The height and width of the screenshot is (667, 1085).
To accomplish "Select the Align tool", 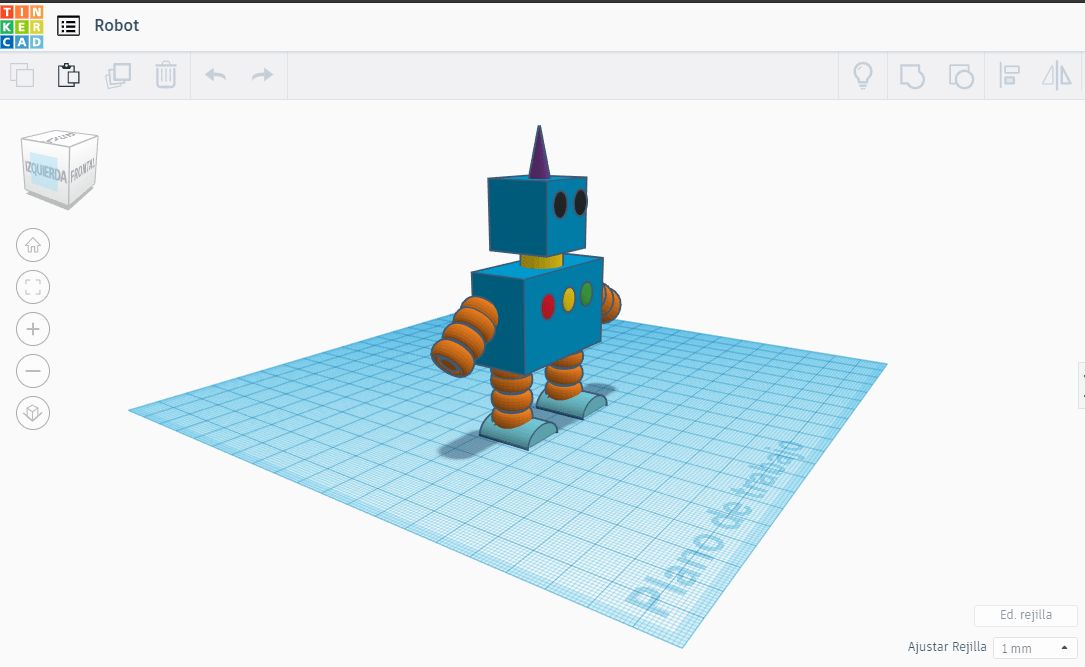I will 1010,75.
